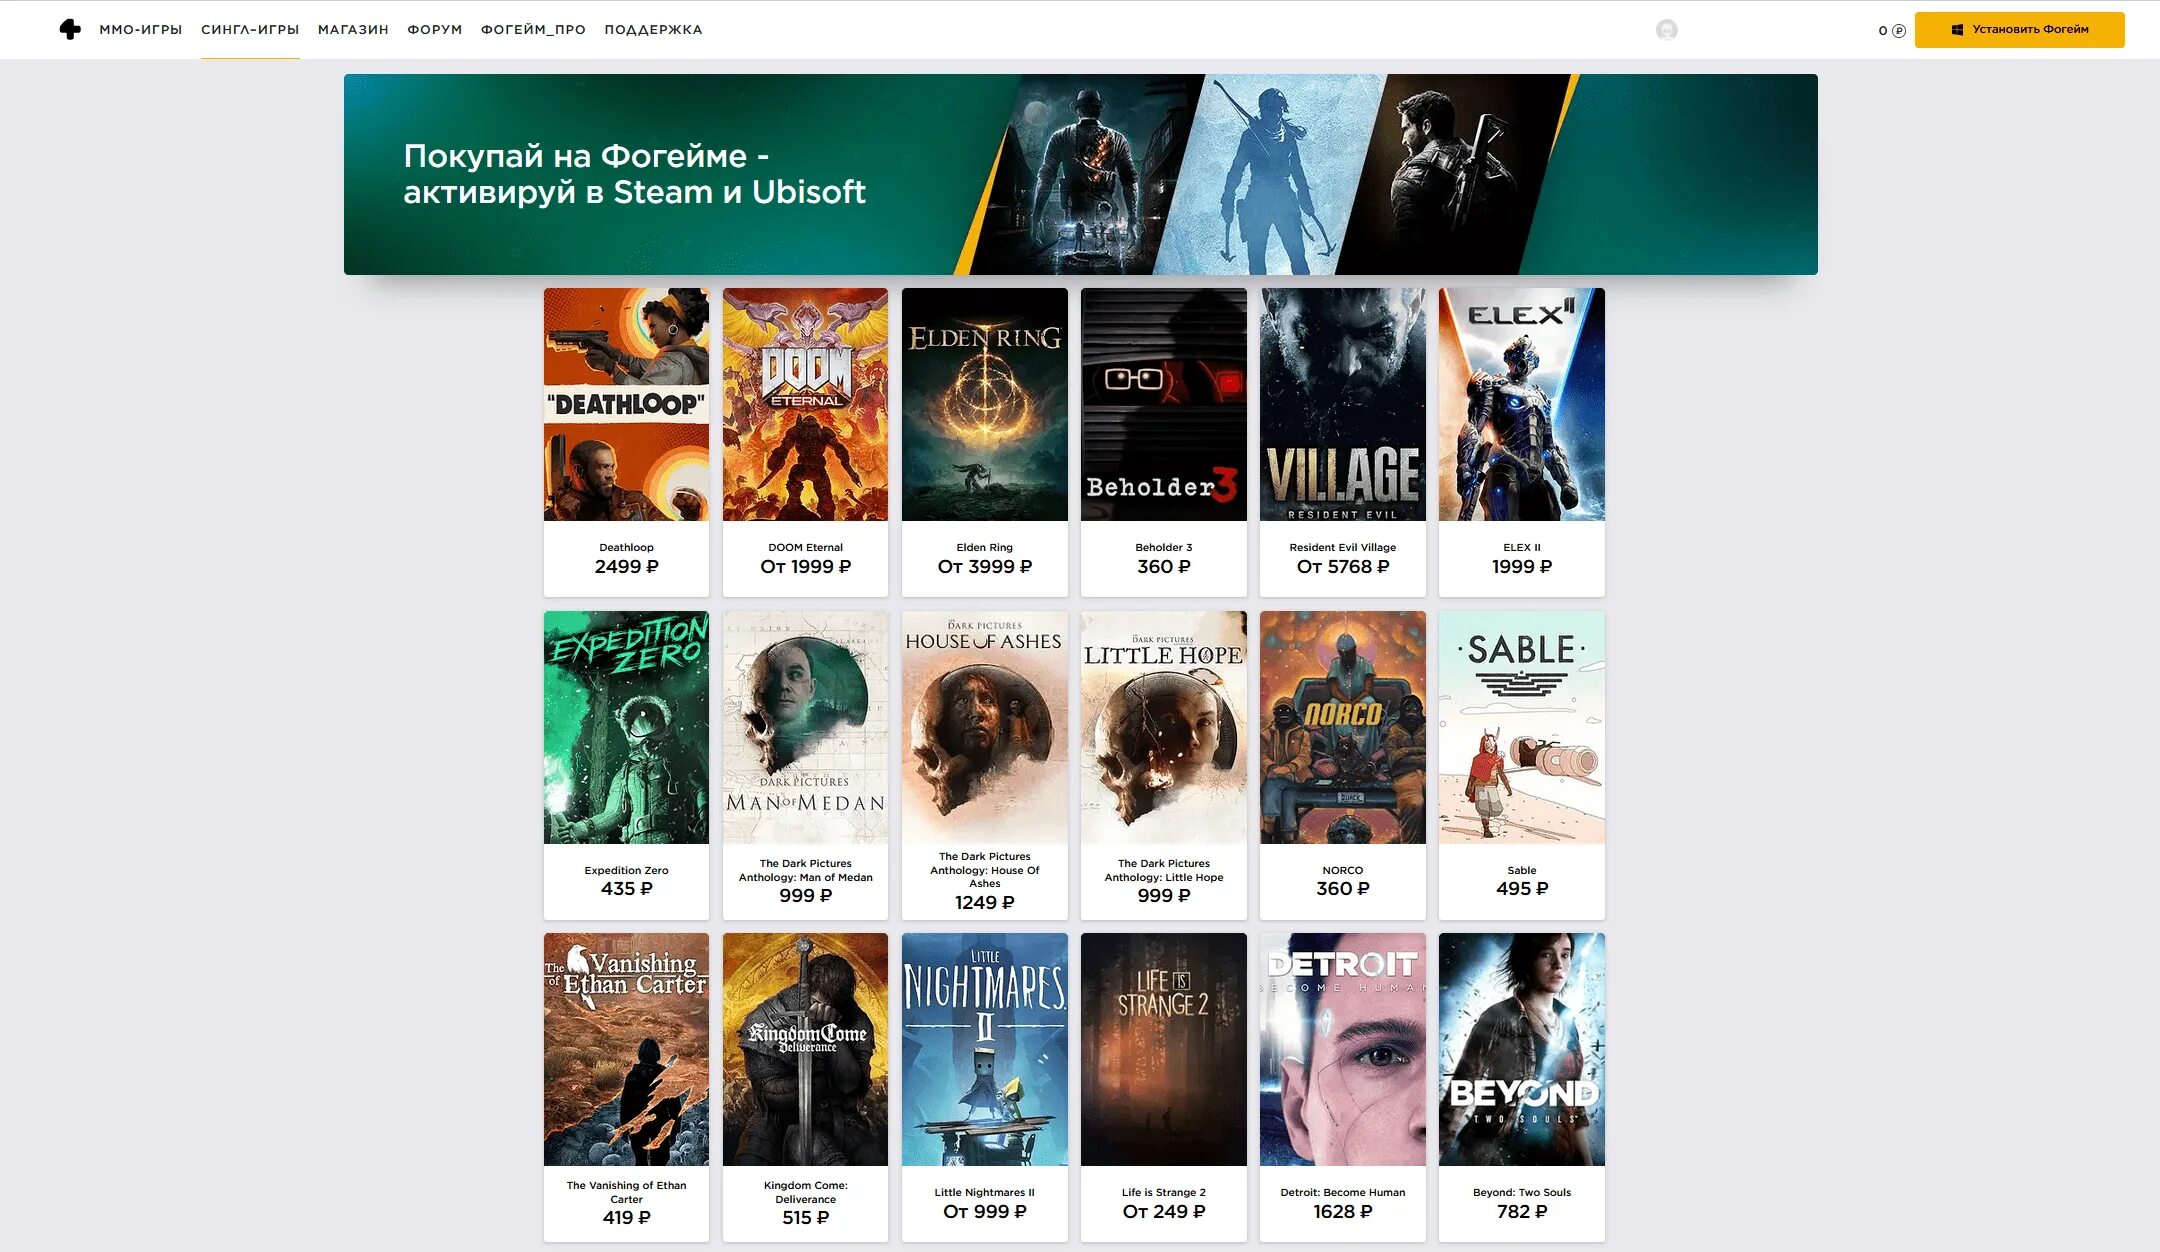Open the Sable game cover
Image resolution: width=2160 pixels, height=1252 pixels.
click(1521, 727)
